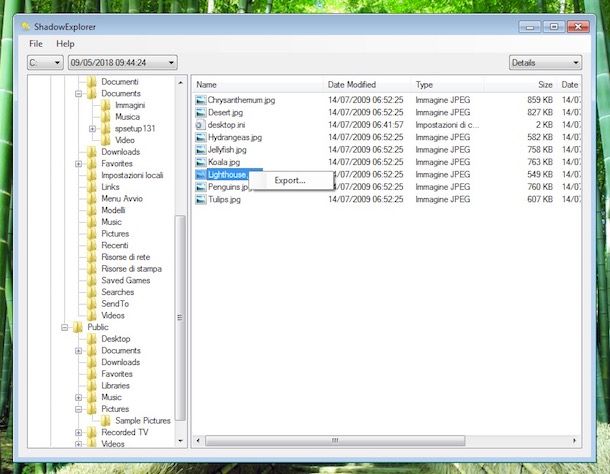The image size is (610, 474).
Task: Click the ShadowExplorer title bar icon
Action: point(26,26)
